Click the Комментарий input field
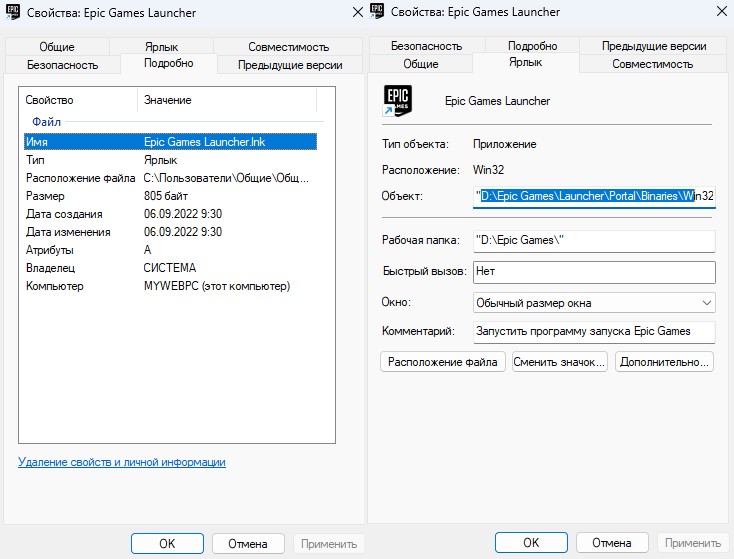This screenshot has height=559, width=734. [594, 331]
